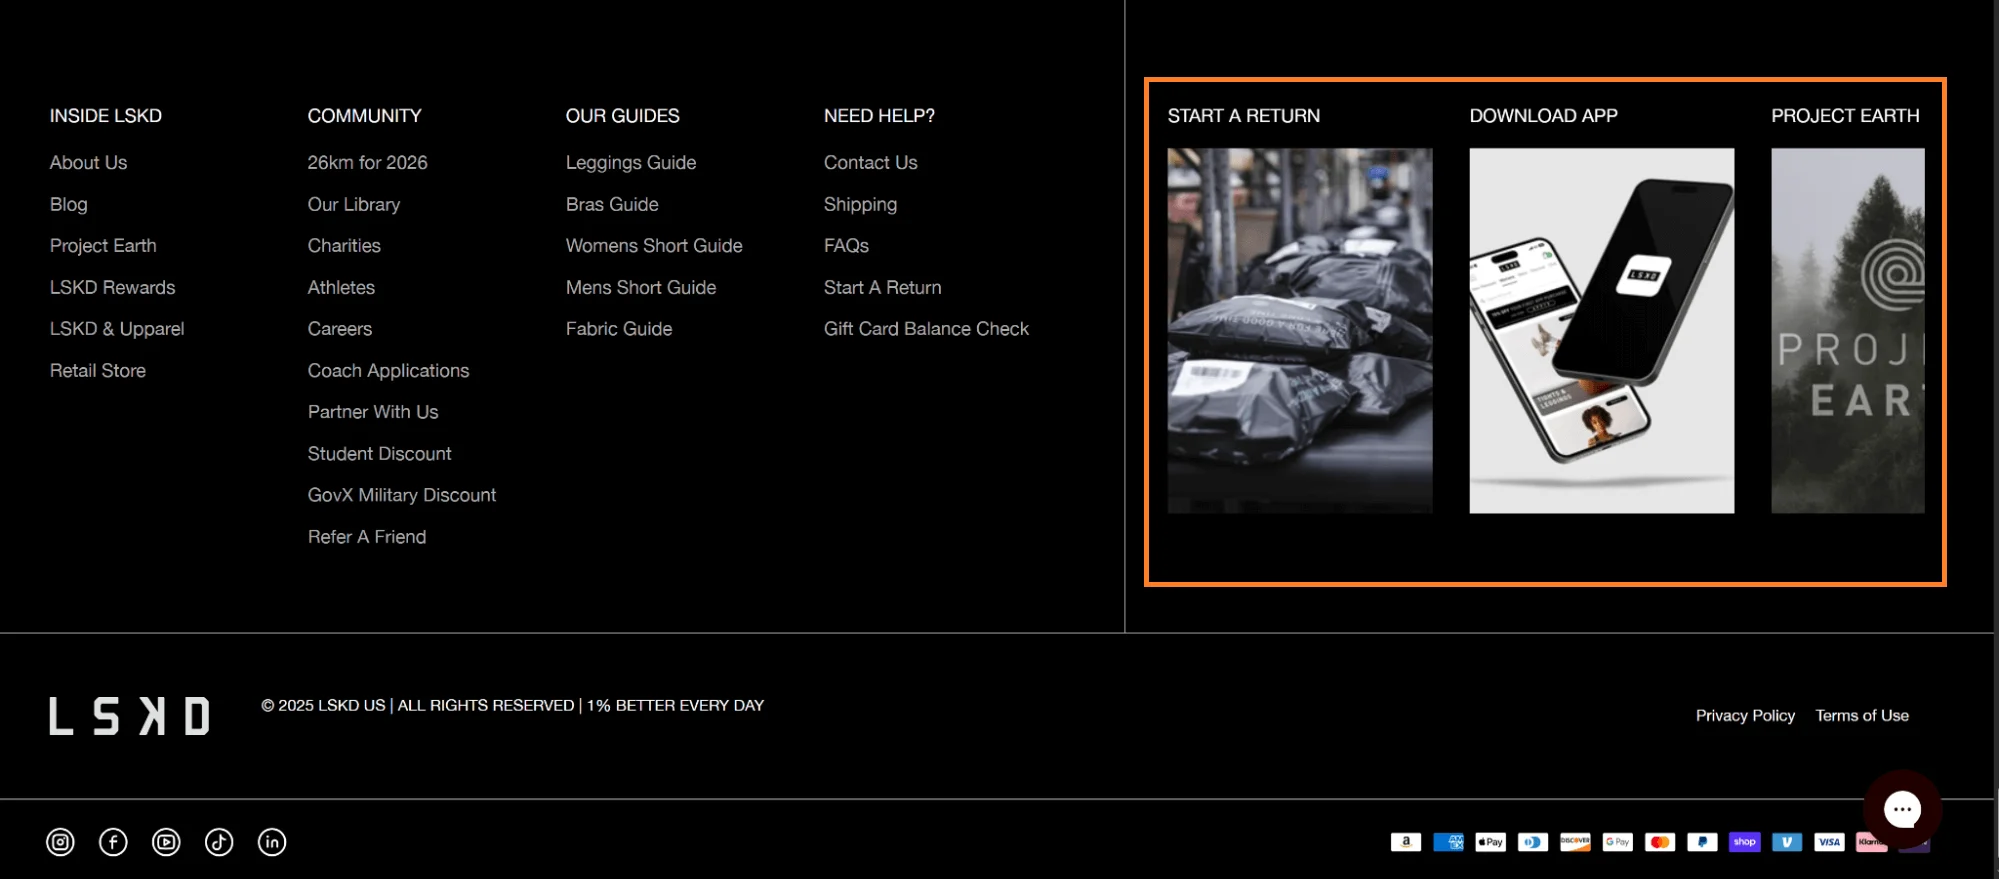This screenshot has width=1999, height=879.
Task: Click Contact Us link
Action: click(870, 162)
